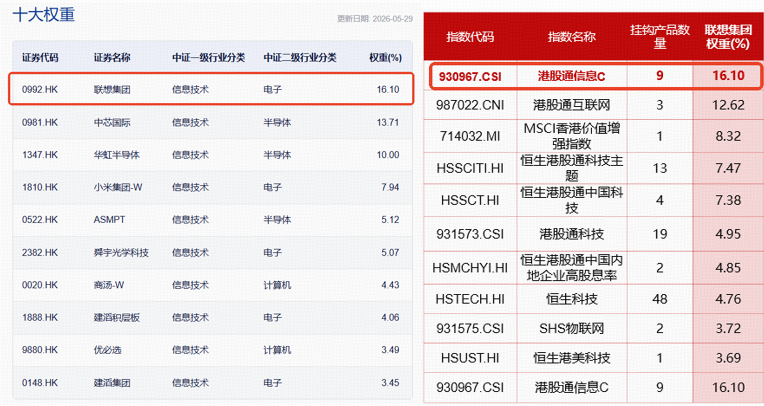
Task: Select index code 987022.CNI
Action: coord(470,105)
